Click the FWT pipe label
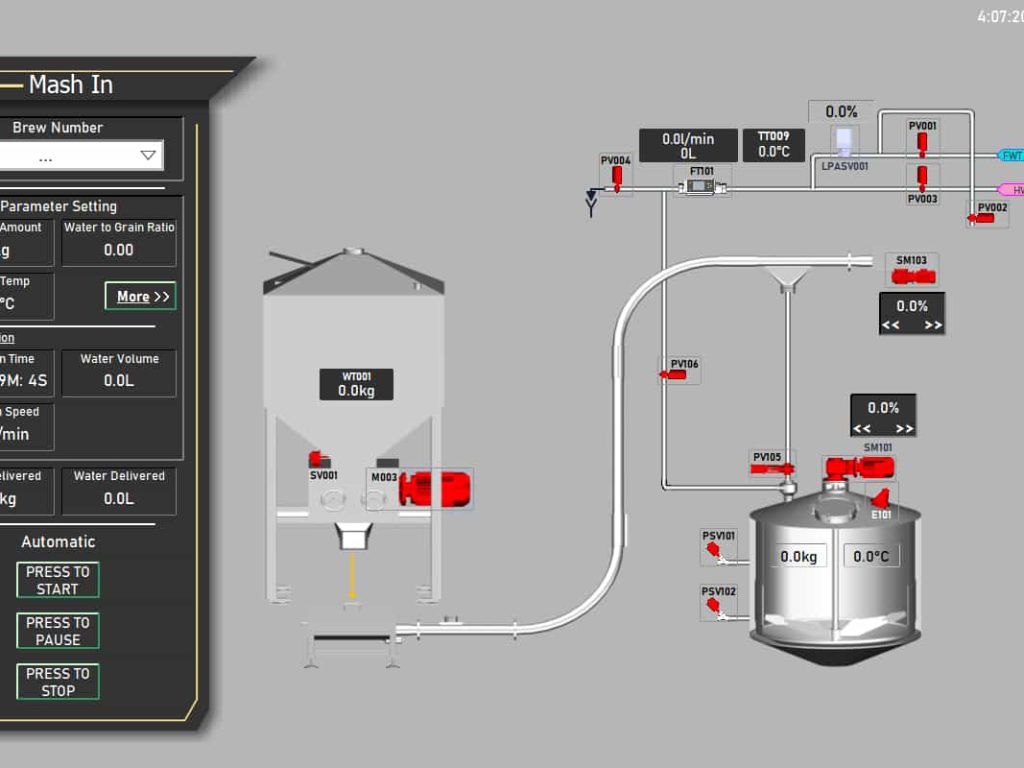 [x=1012, y=156]
